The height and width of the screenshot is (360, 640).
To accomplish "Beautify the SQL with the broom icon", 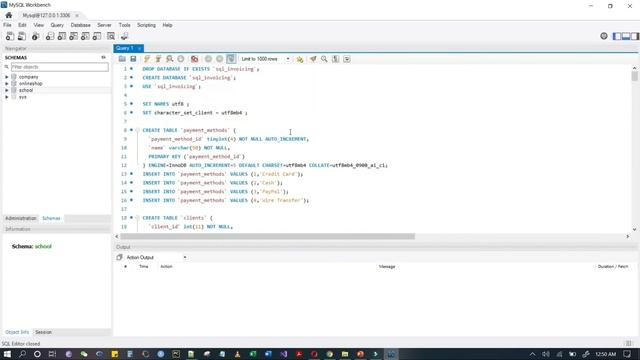I will point(313,59).
